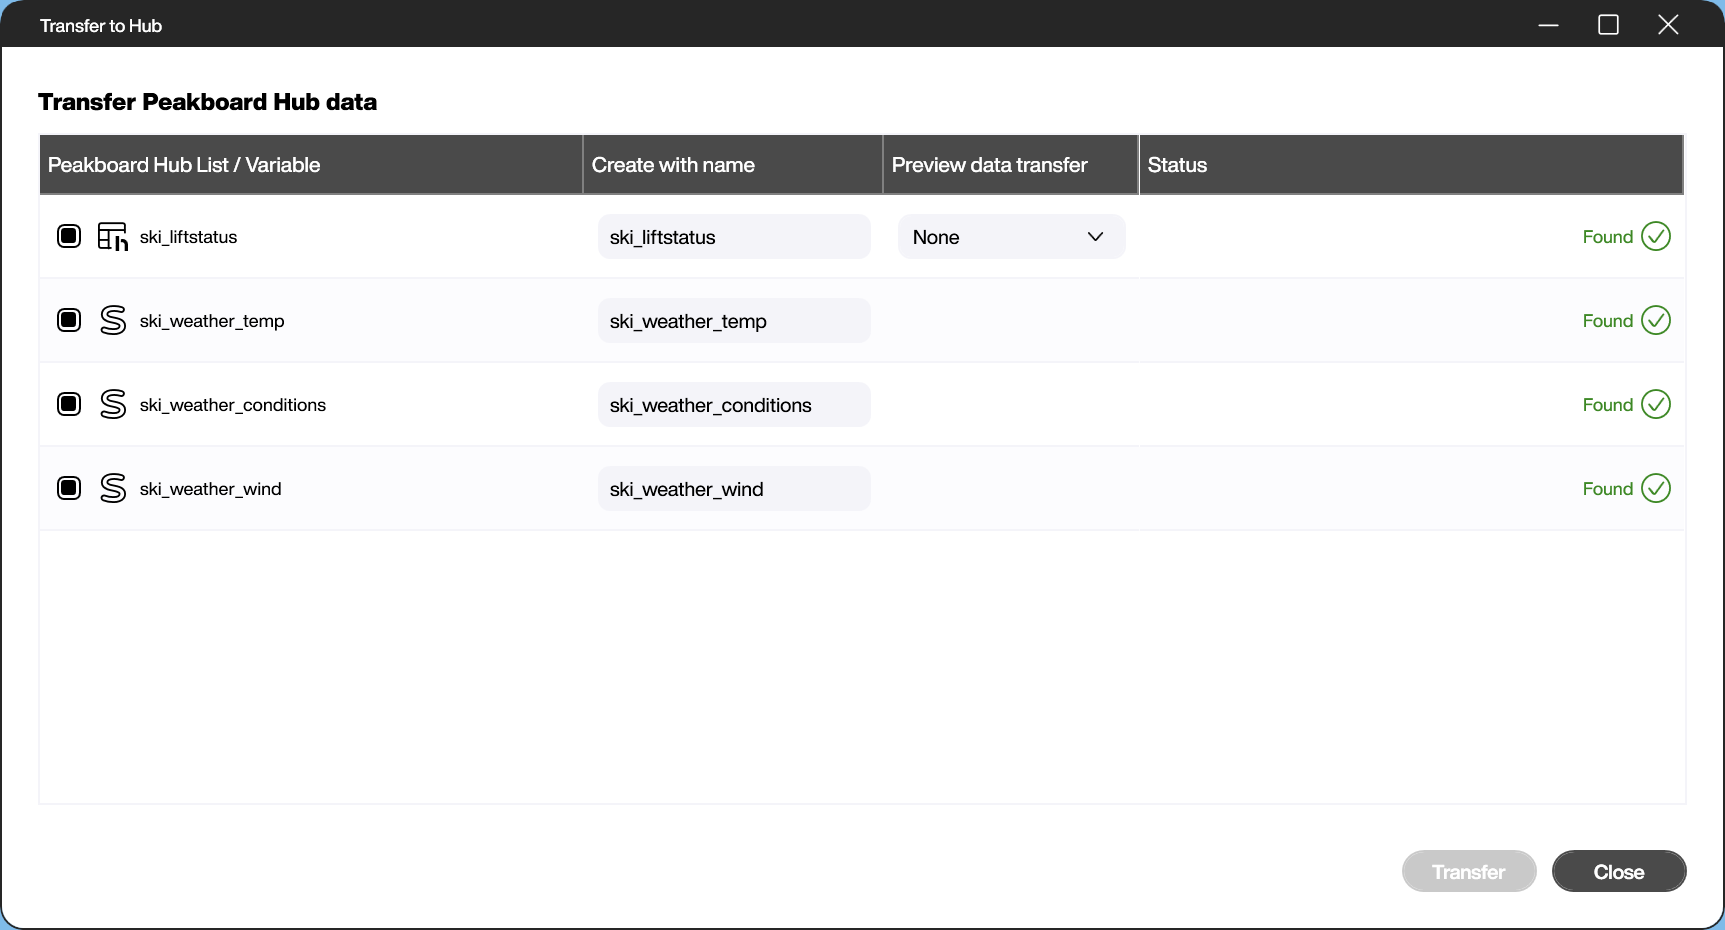
Task: Select the ski_liftstatus list label
Action: (x=188, y=237)
